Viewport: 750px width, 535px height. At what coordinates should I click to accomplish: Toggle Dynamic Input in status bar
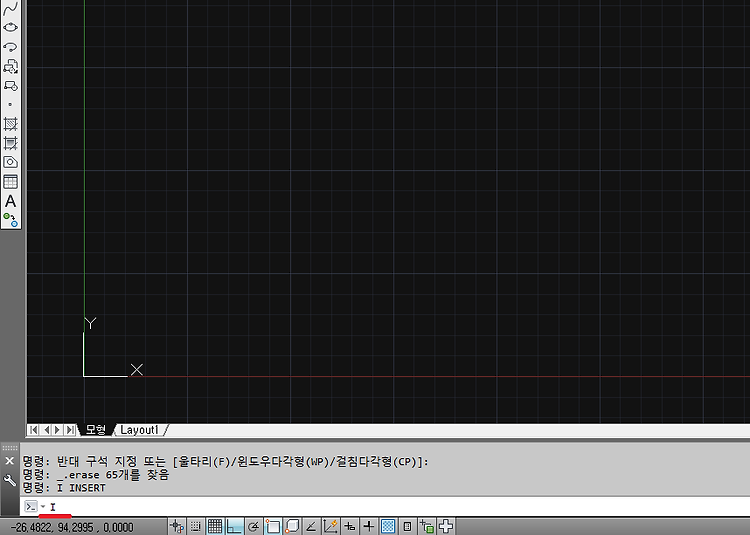coord(350,526)
